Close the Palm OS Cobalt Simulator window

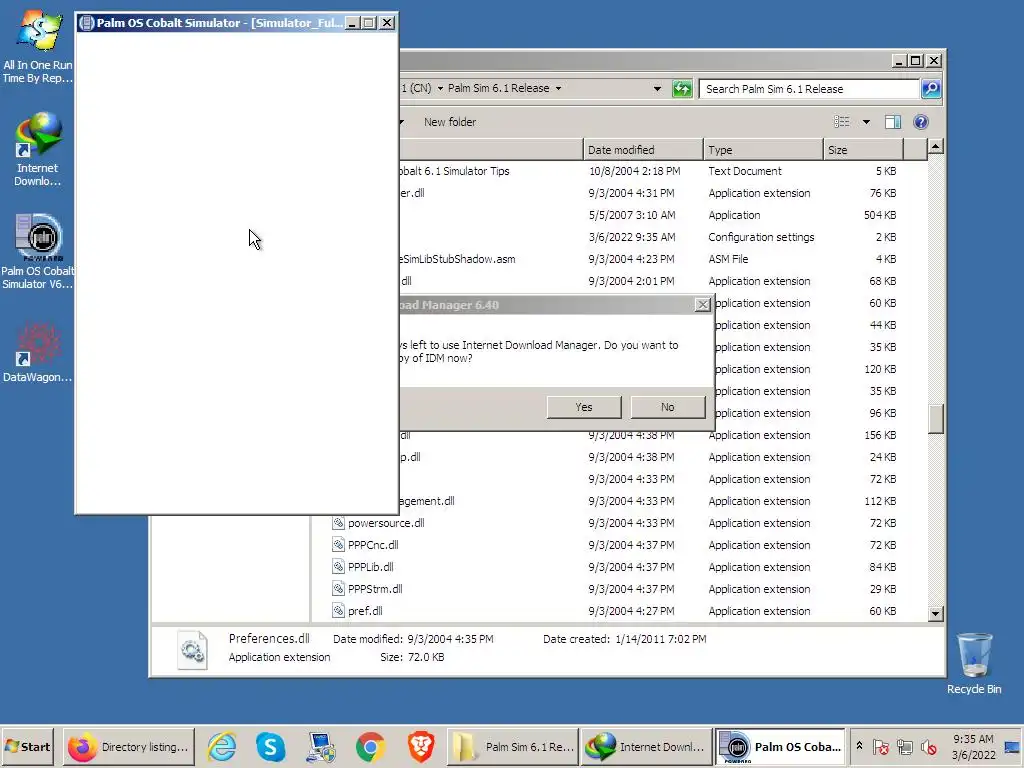387,23
